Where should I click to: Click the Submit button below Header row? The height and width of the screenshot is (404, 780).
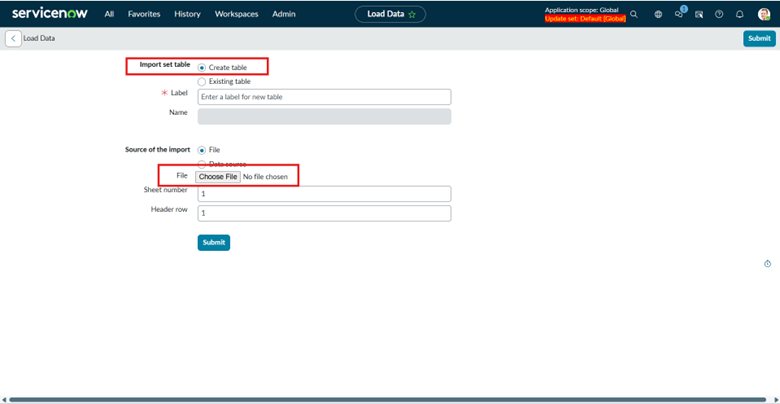click(214, 242)
